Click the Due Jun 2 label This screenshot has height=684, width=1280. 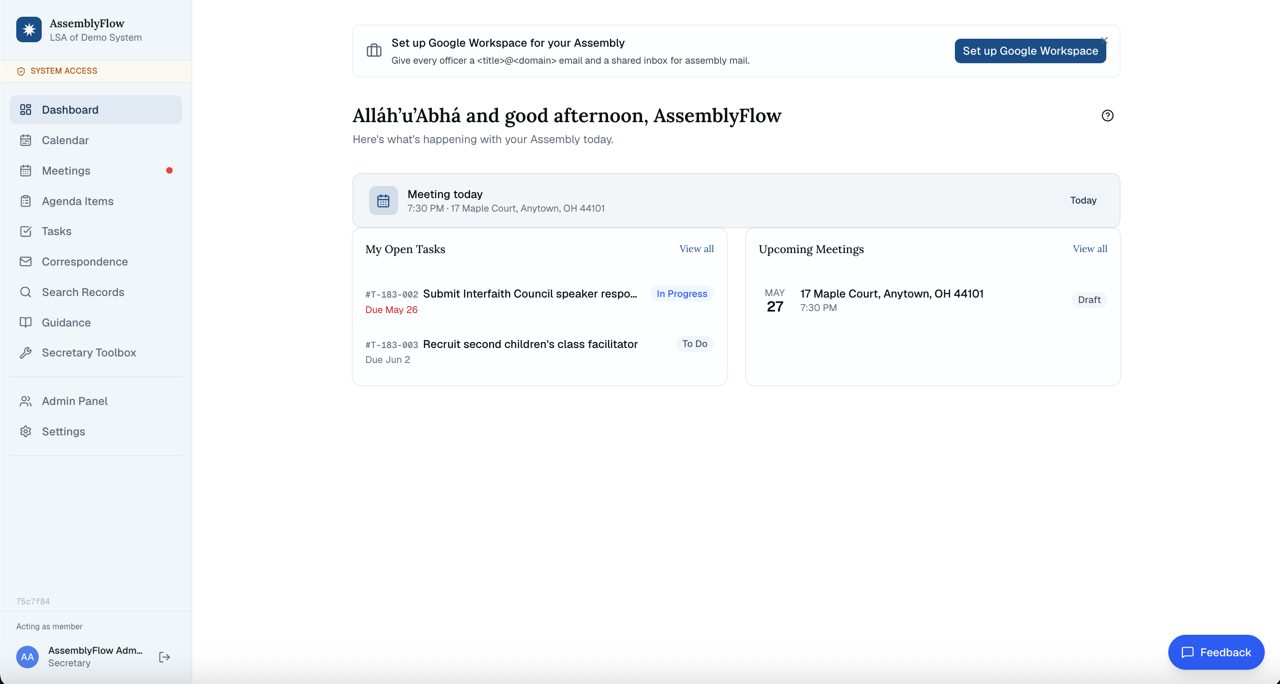click(388, 360)
